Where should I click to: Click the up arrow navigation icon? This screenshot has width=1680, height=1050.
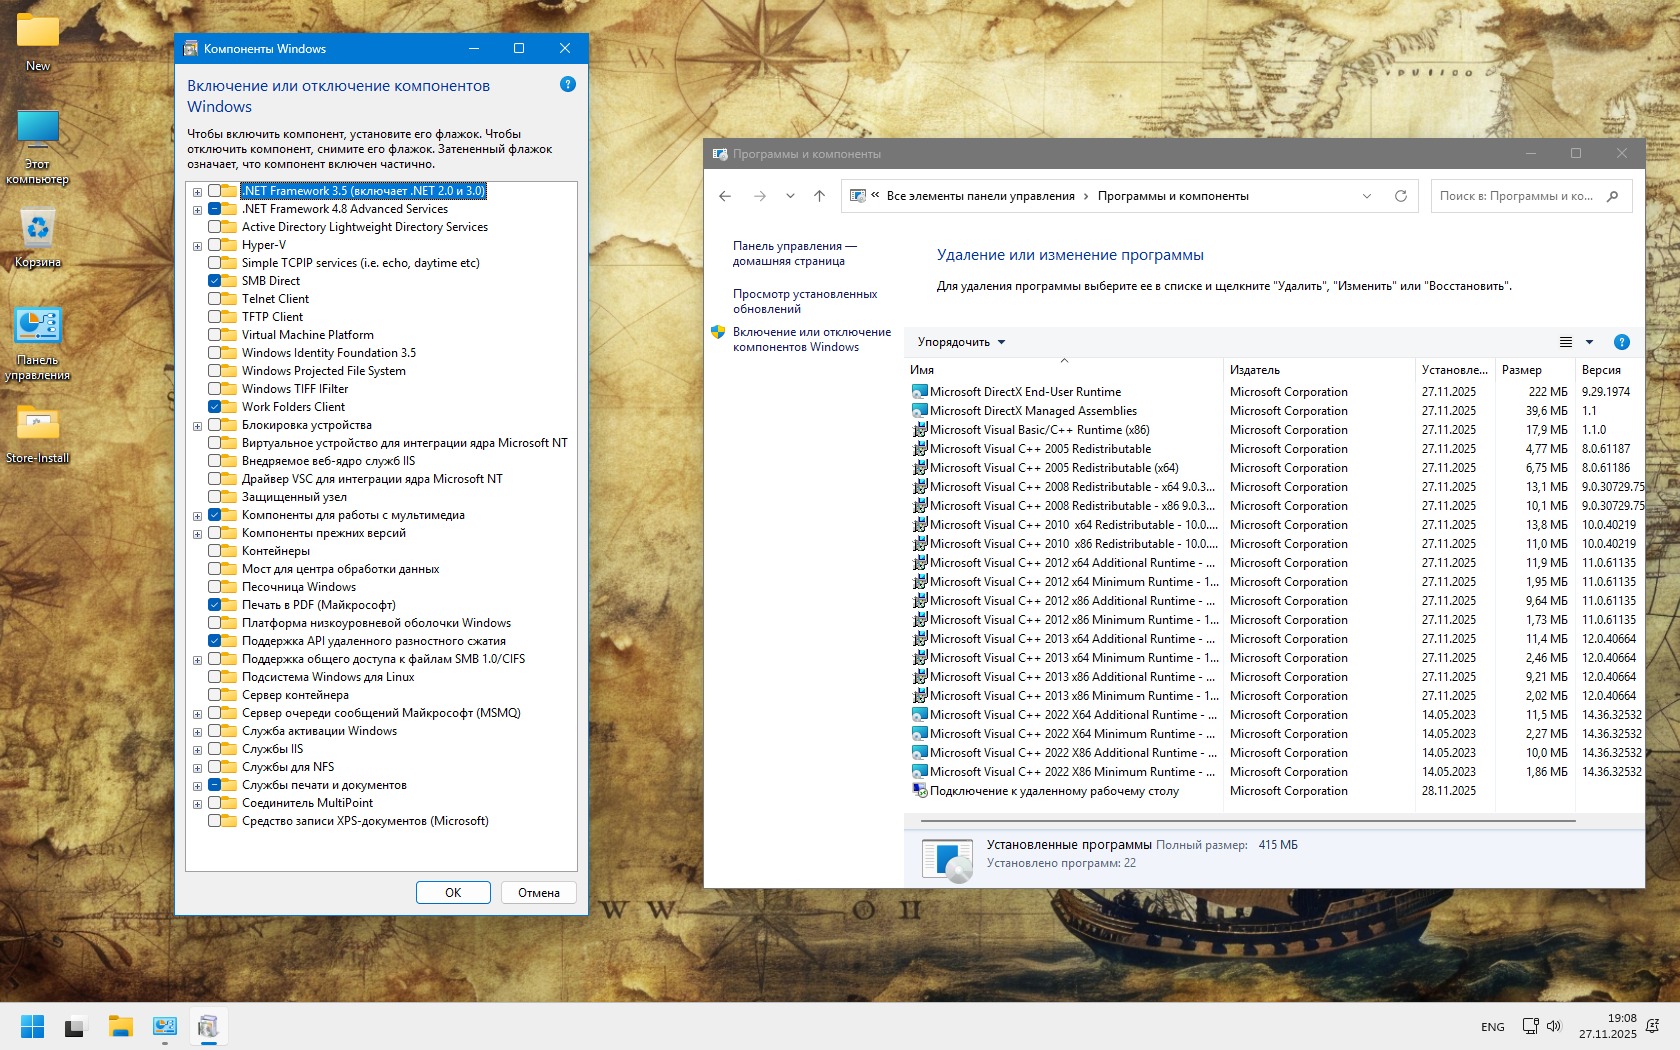pos(819,196)
